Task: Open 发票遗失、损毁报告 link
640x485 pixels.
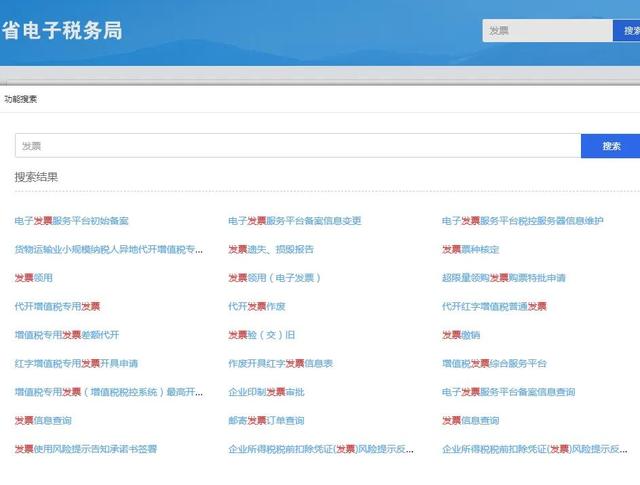Action: click(270, 249)
